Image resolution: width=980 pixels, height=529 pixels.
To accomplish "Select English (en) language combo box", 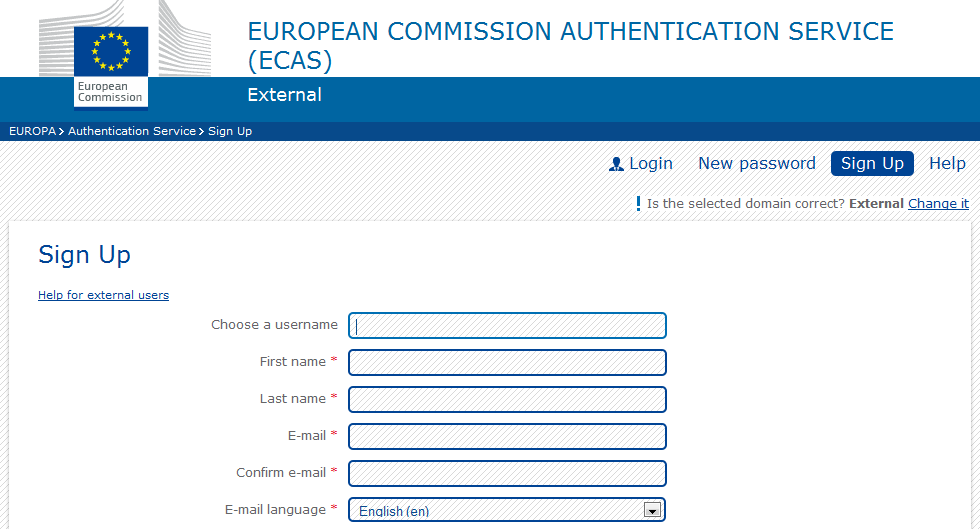I will 507,510.
